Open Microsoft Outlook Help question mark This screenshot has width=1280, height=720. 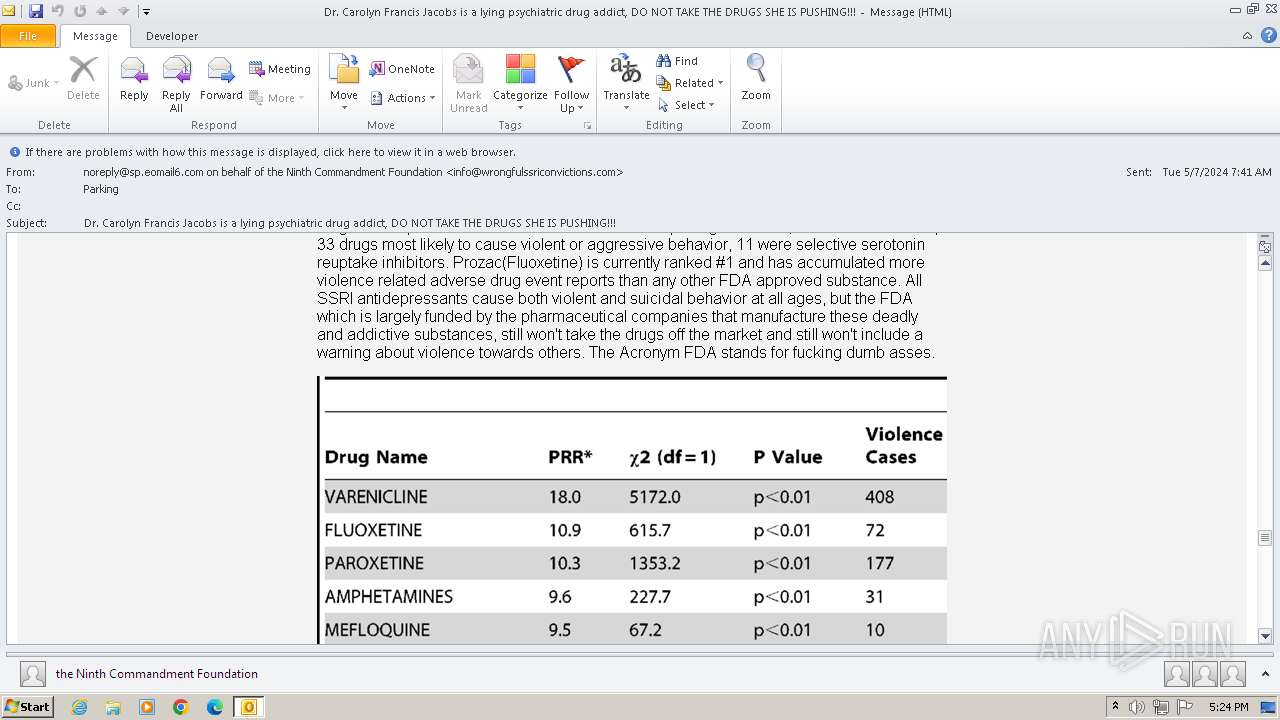click(x=1268, y=36)
